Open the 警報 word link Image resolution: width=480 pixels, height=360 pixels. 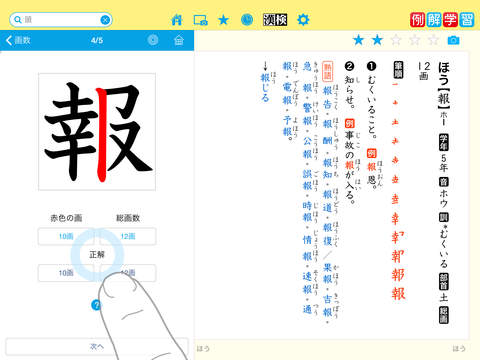(307, 114)
